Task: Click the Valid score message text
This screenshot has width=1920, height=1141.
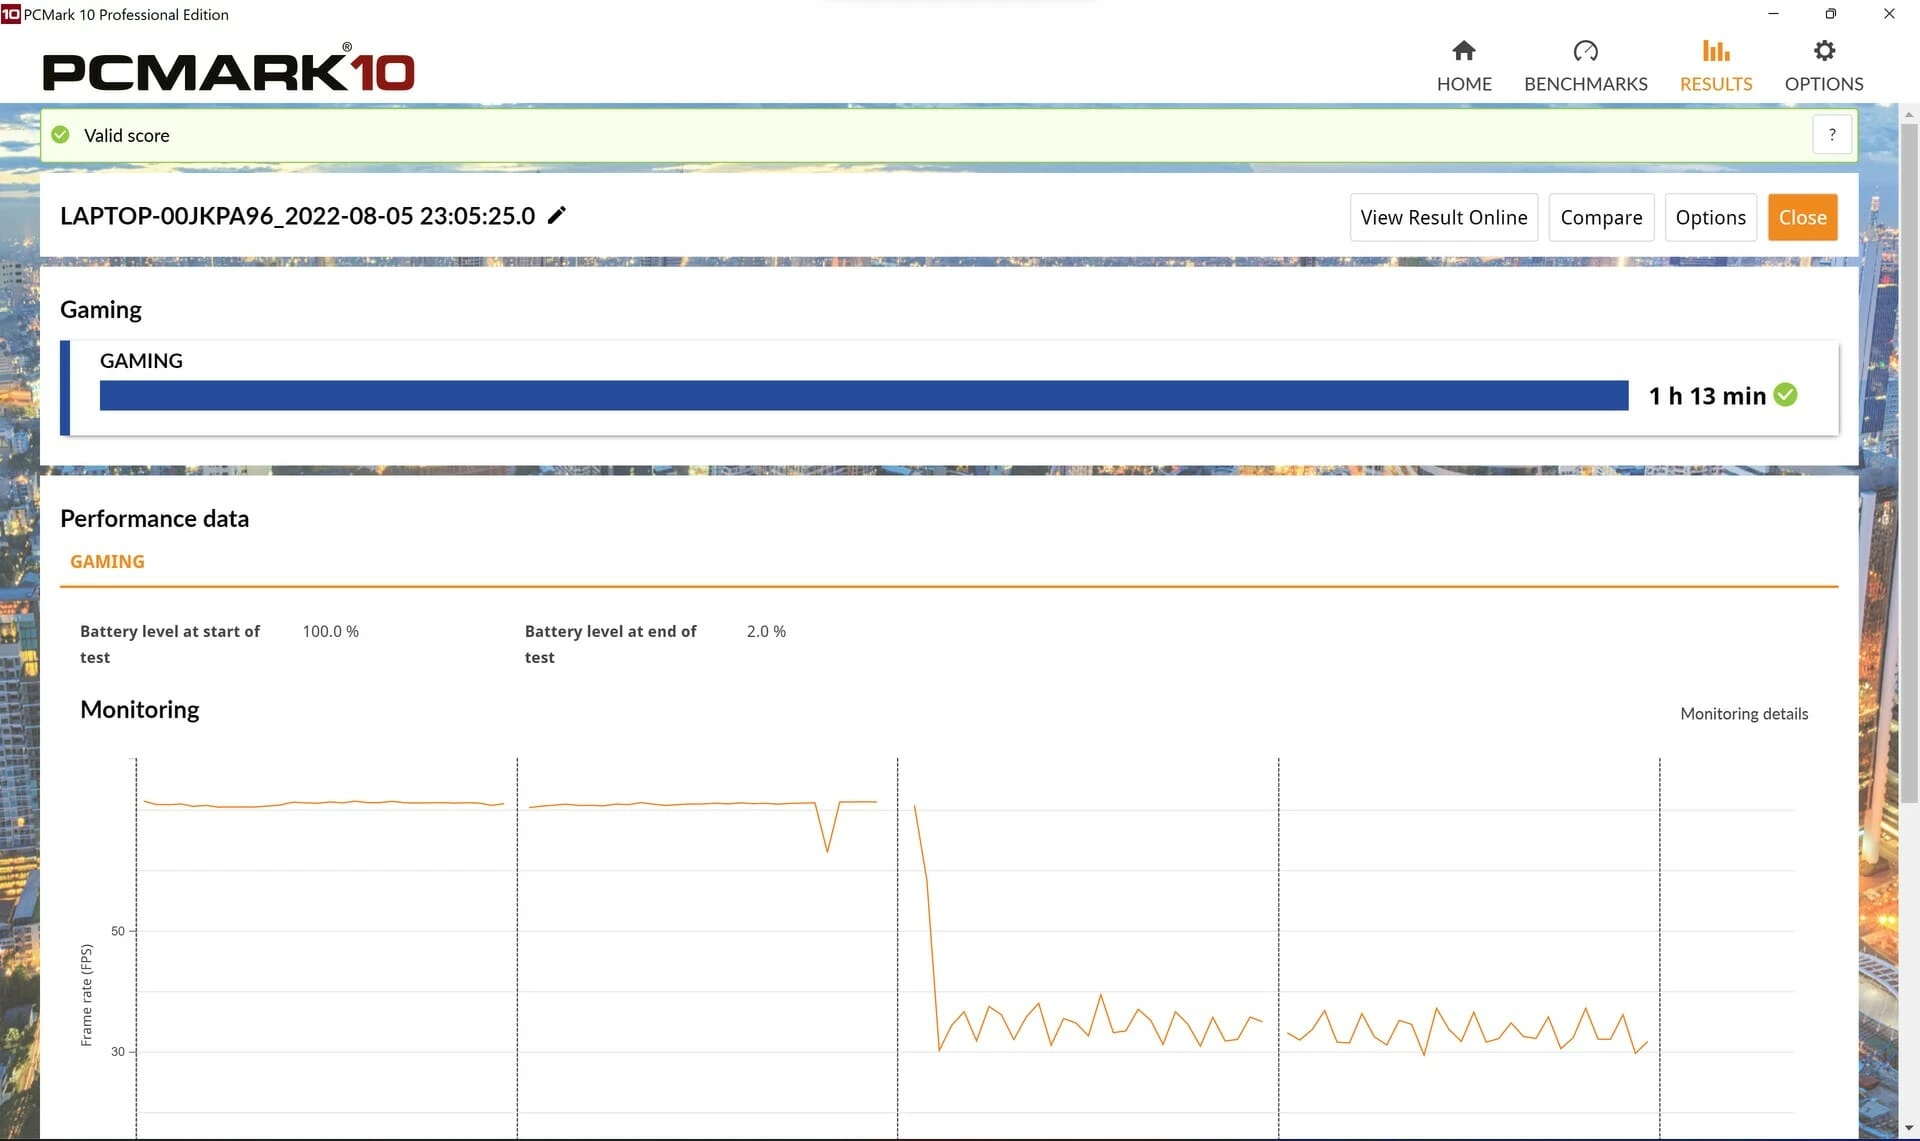Action: click(x=127, y=136)
